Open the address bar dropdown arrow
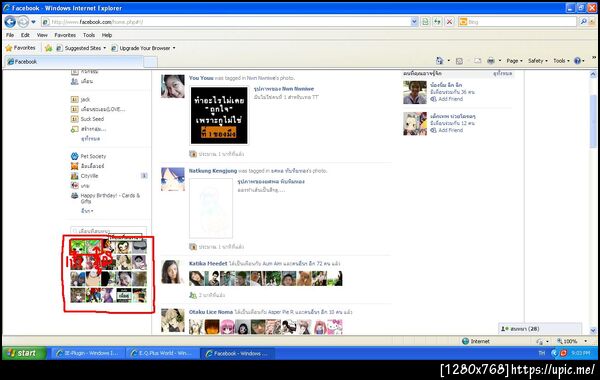Screen dimensions: 600x380 414,22
